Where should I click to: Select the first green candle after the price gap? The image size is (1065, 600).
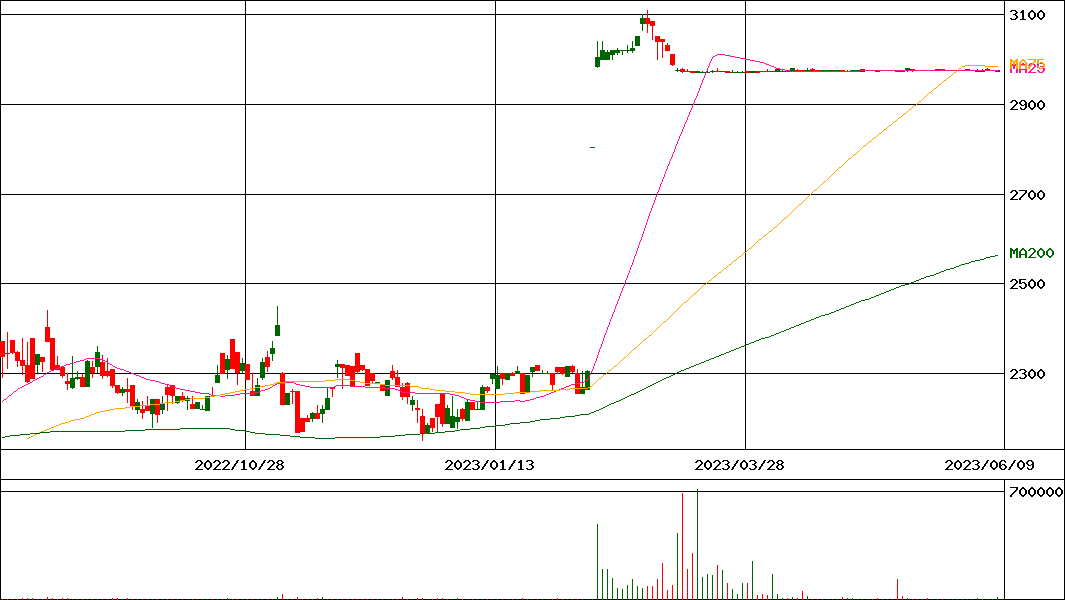point(597,60)
